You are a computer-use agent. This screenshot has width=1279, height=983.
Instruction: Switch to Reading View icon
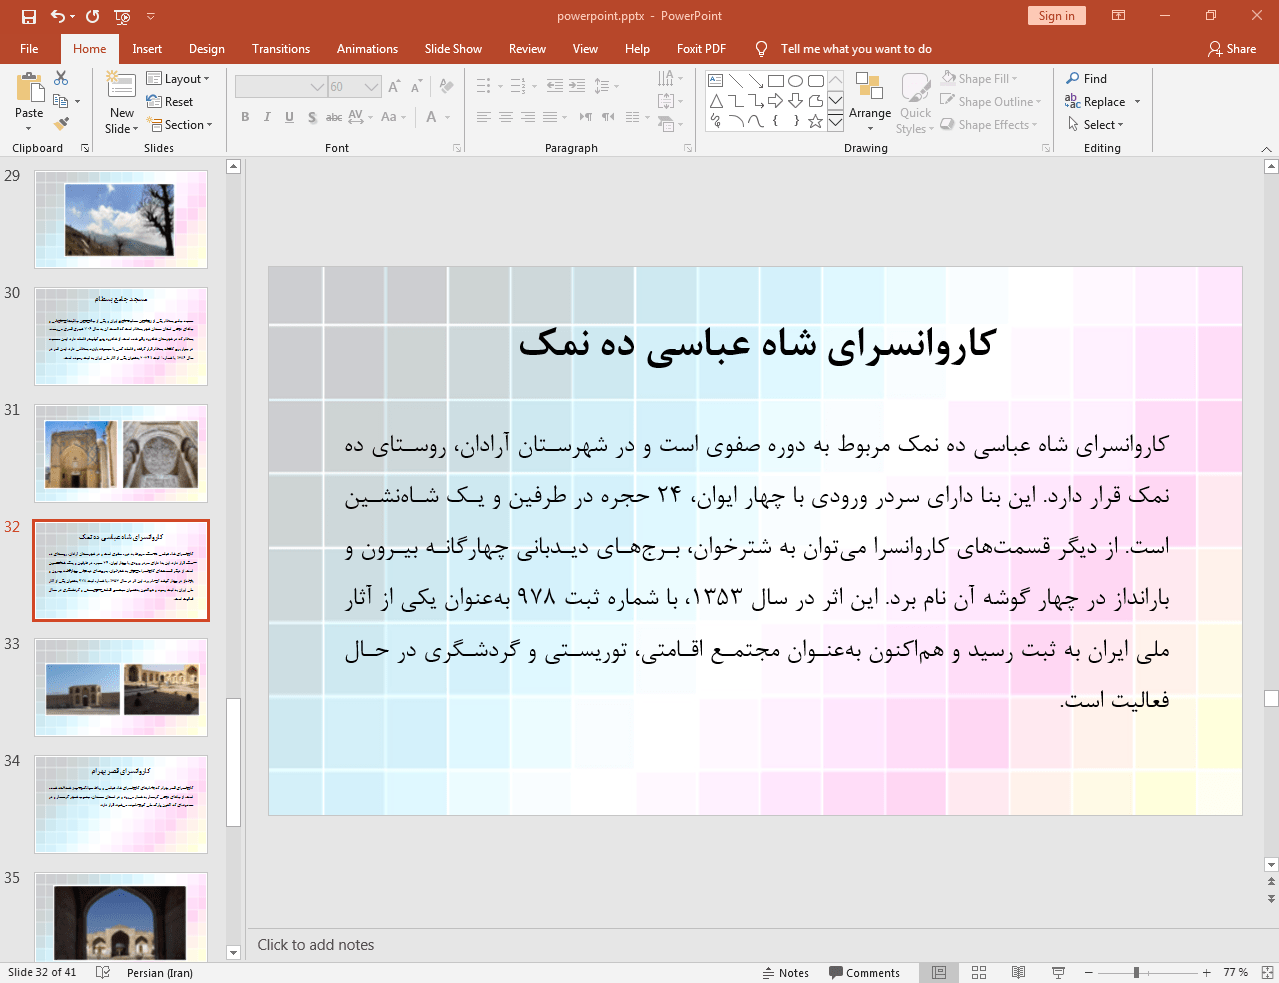[x=1018, y=972]
